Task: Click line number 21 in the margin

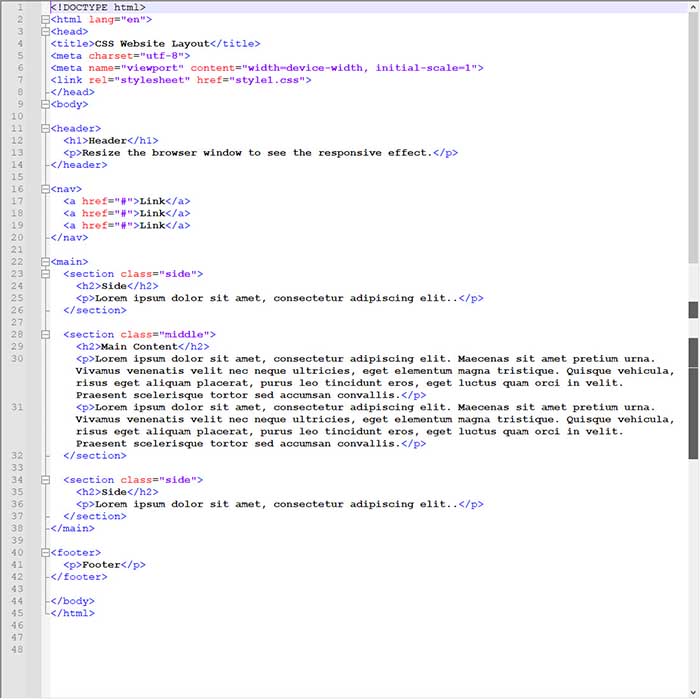Action: pyautogui.click(x=17, y=250)
